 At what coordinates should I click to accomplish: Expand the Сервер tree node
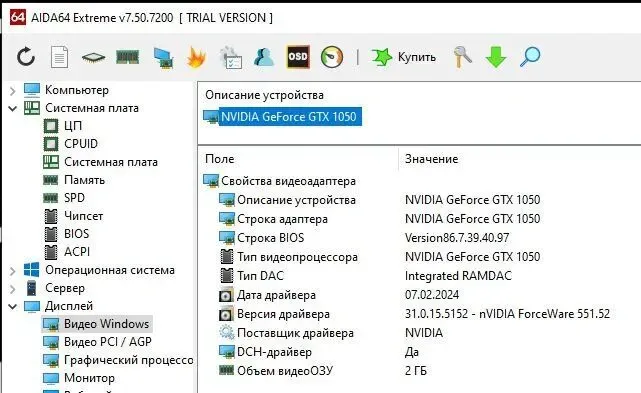(13, 289)
